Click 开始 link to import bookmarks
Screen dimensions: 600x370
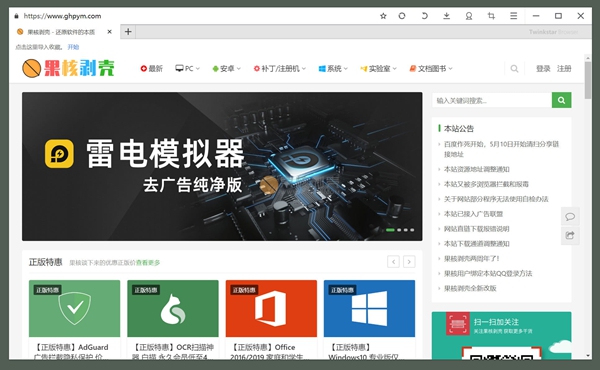click(73, 47)
